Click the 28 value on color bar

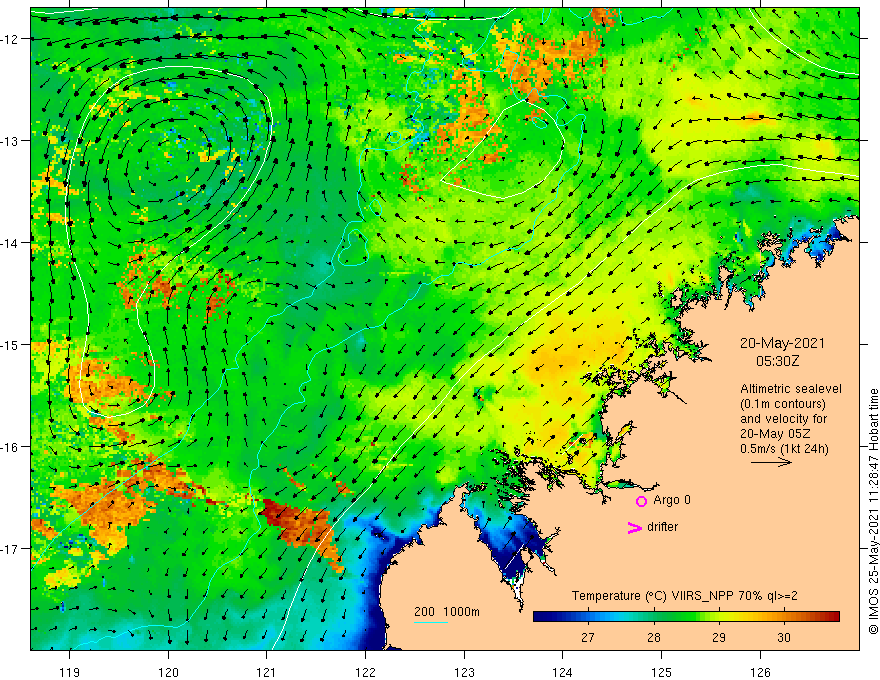(653, 637)
